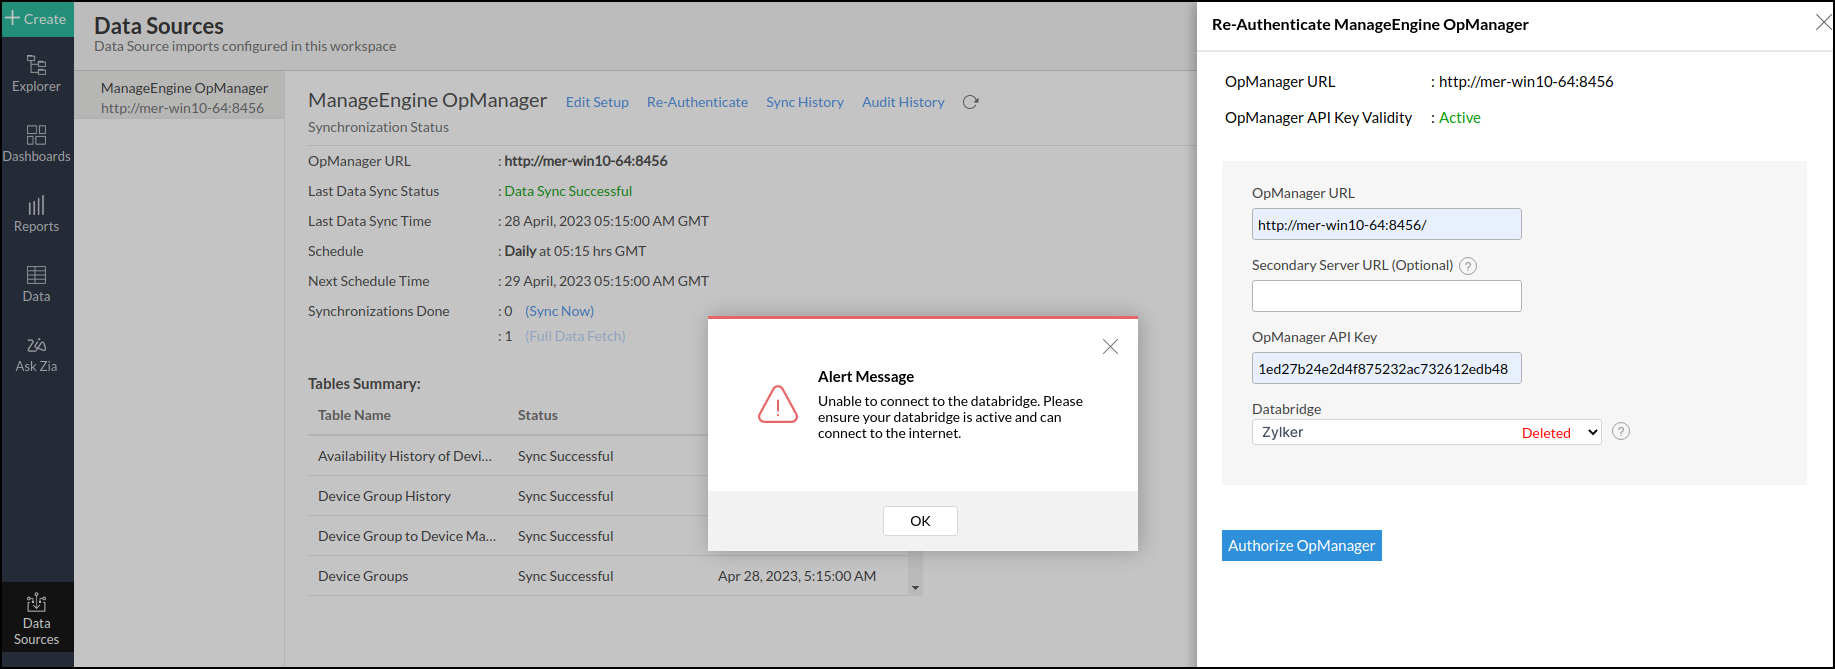Click the OpManager API Key field
Viewport: 1835px width, 669px height.
(1386, 368)
